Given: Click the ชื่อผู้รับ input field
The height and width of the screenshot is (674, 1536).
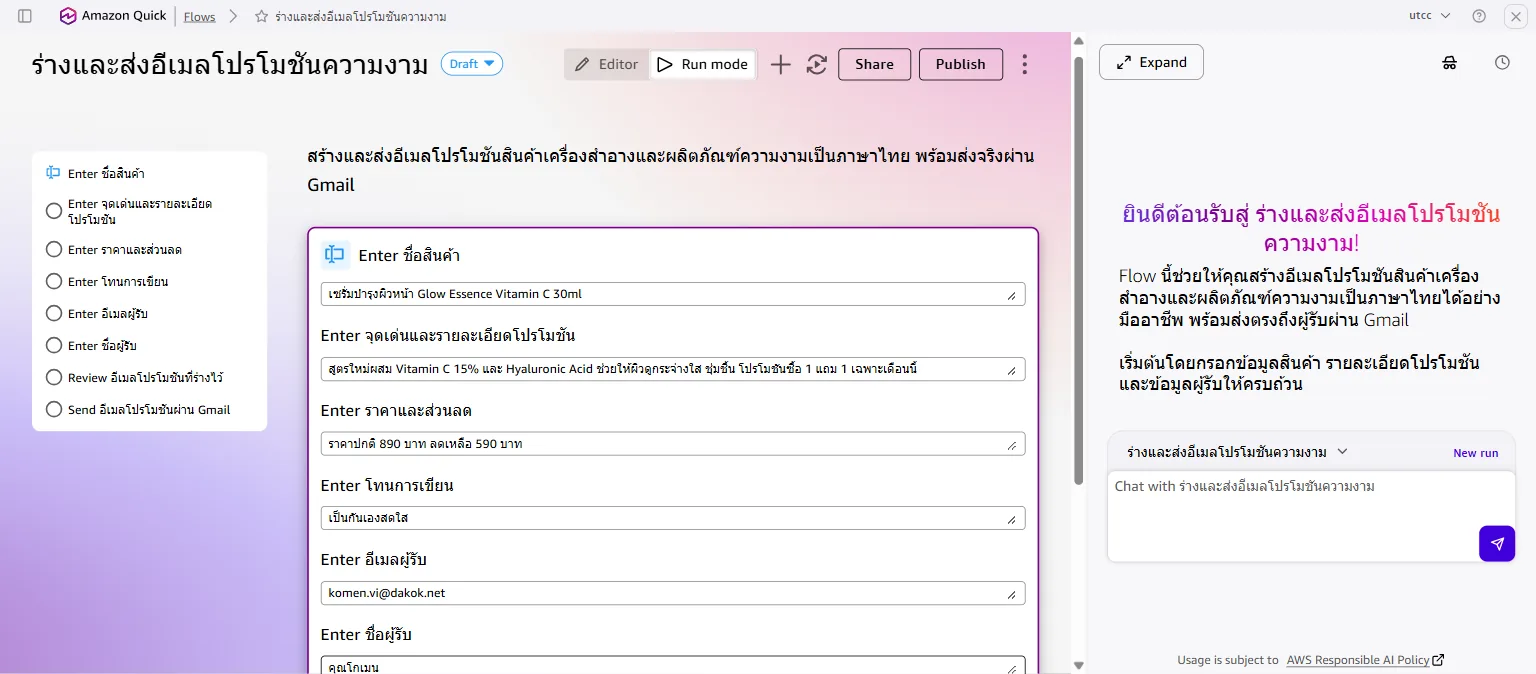Looking at the screenshot, I should coord(673,665).
